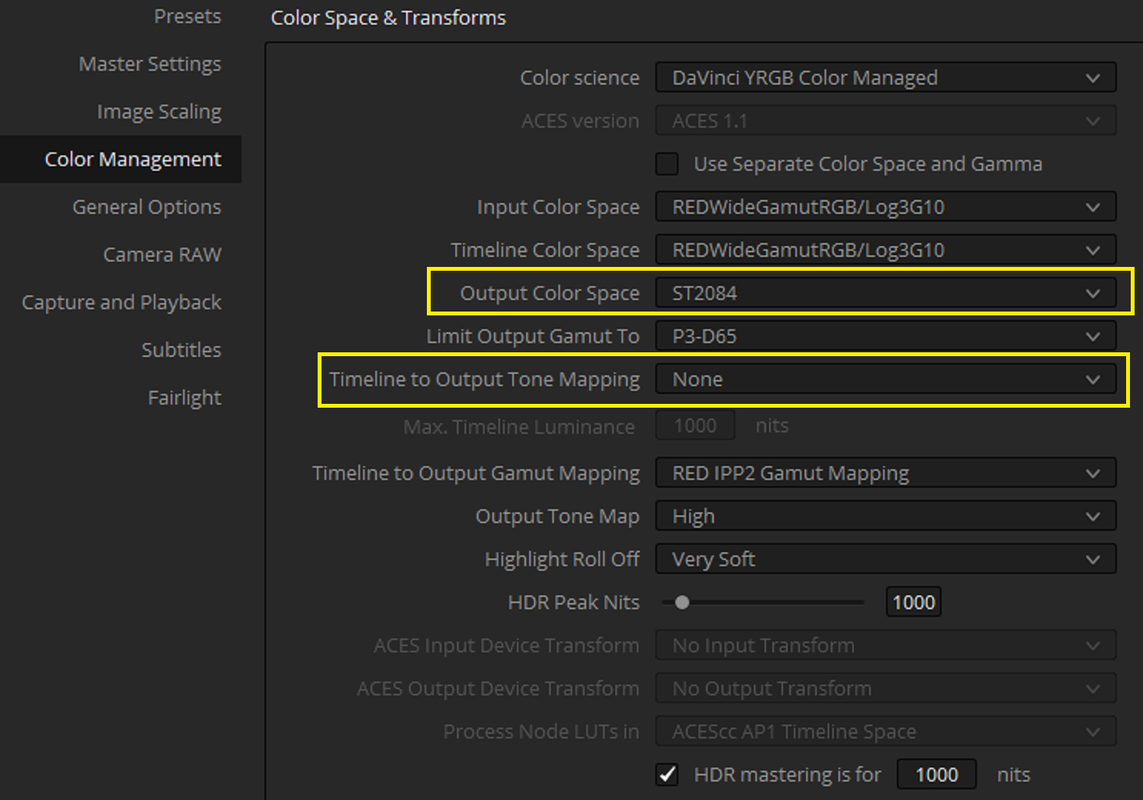Open General Options section

point(147,207)
